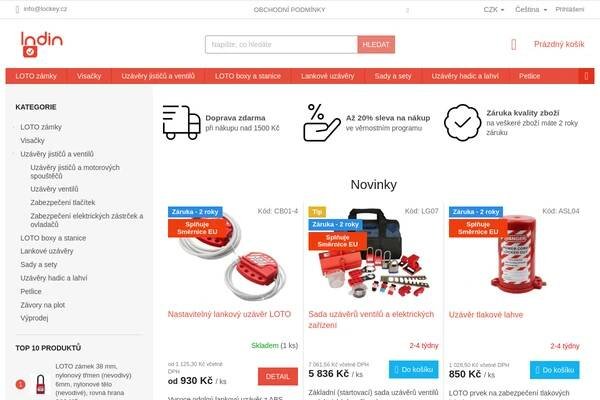Screen dimensions: 600x400
Task: Select the Lankové uzávěry menu item
Action: click(x=328, y=76)
